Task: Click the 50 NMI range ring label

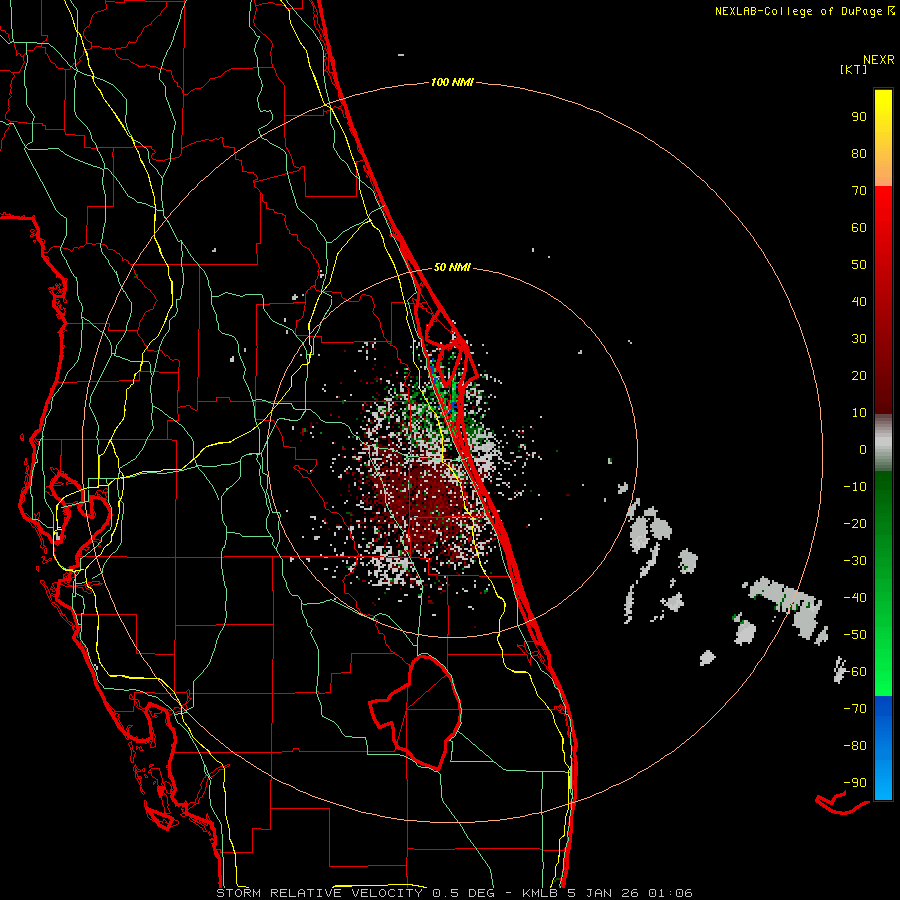Action: click(452, 267)
